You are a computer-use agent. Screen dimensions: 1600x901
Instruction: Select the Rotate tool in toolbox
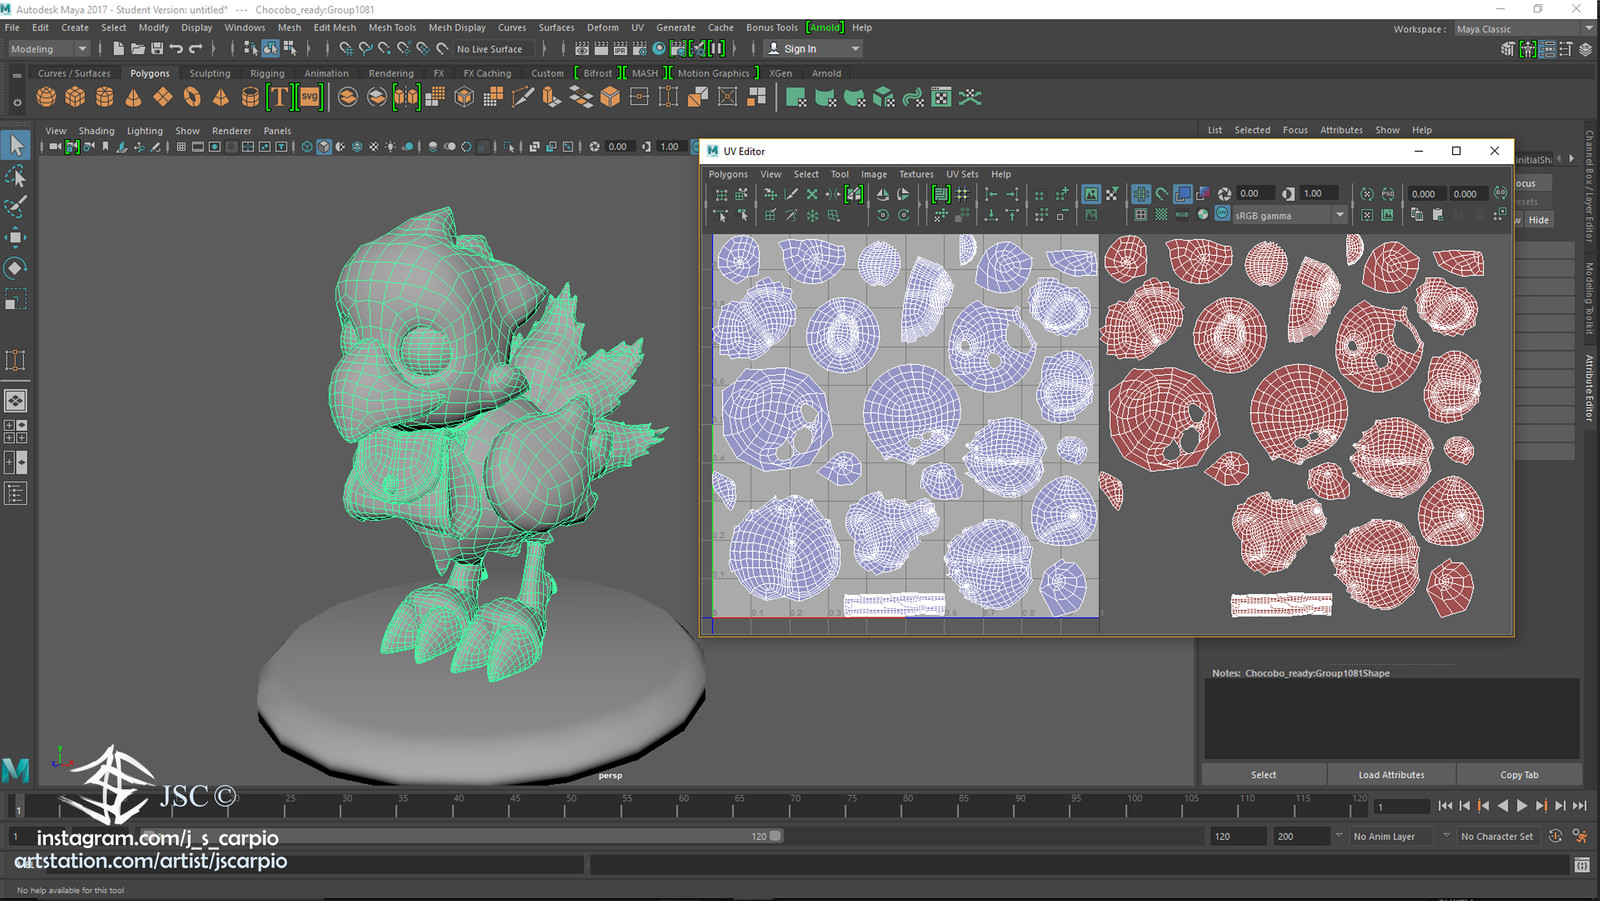click(x=16, y=268)
